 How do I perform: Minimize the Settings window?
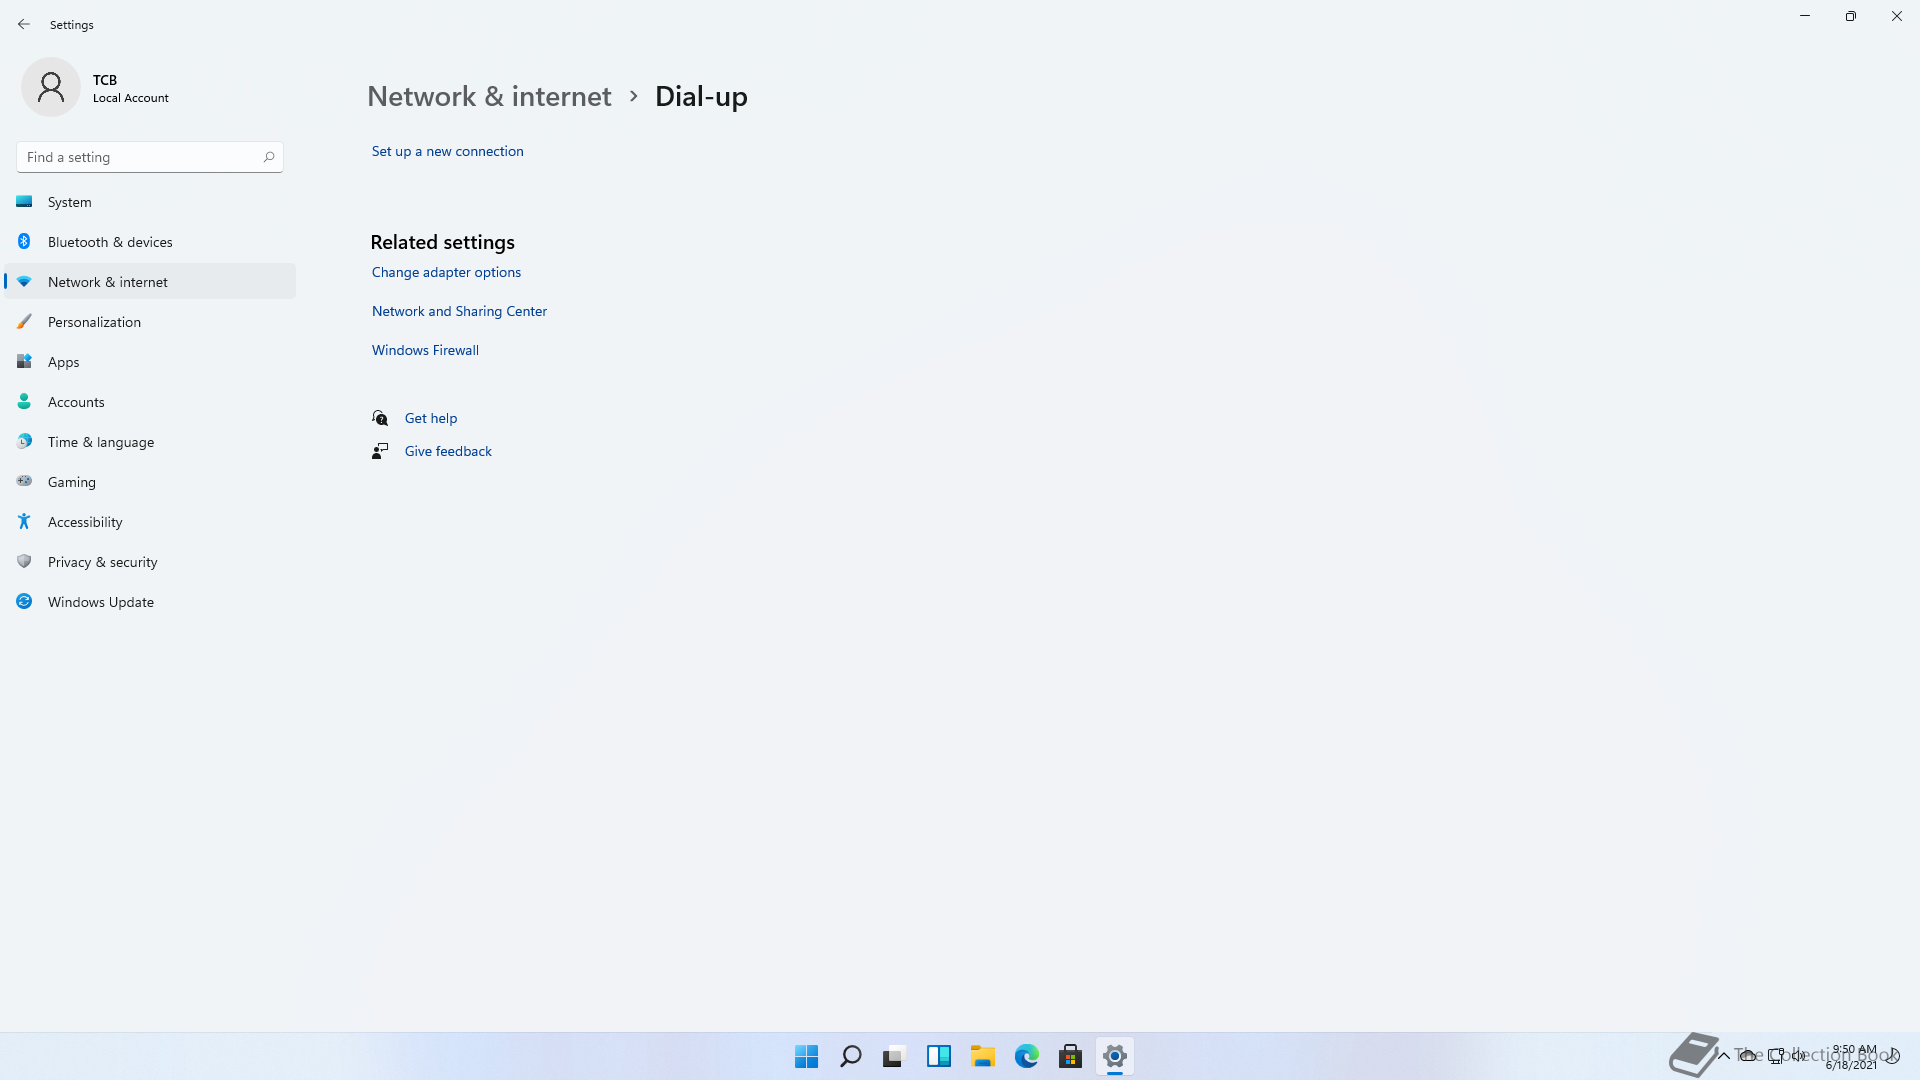[x=1805, y=16]
